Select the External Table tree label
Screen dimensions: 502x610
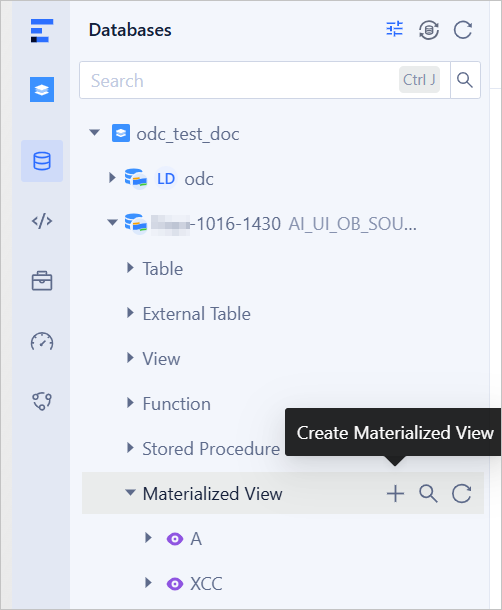197,314
